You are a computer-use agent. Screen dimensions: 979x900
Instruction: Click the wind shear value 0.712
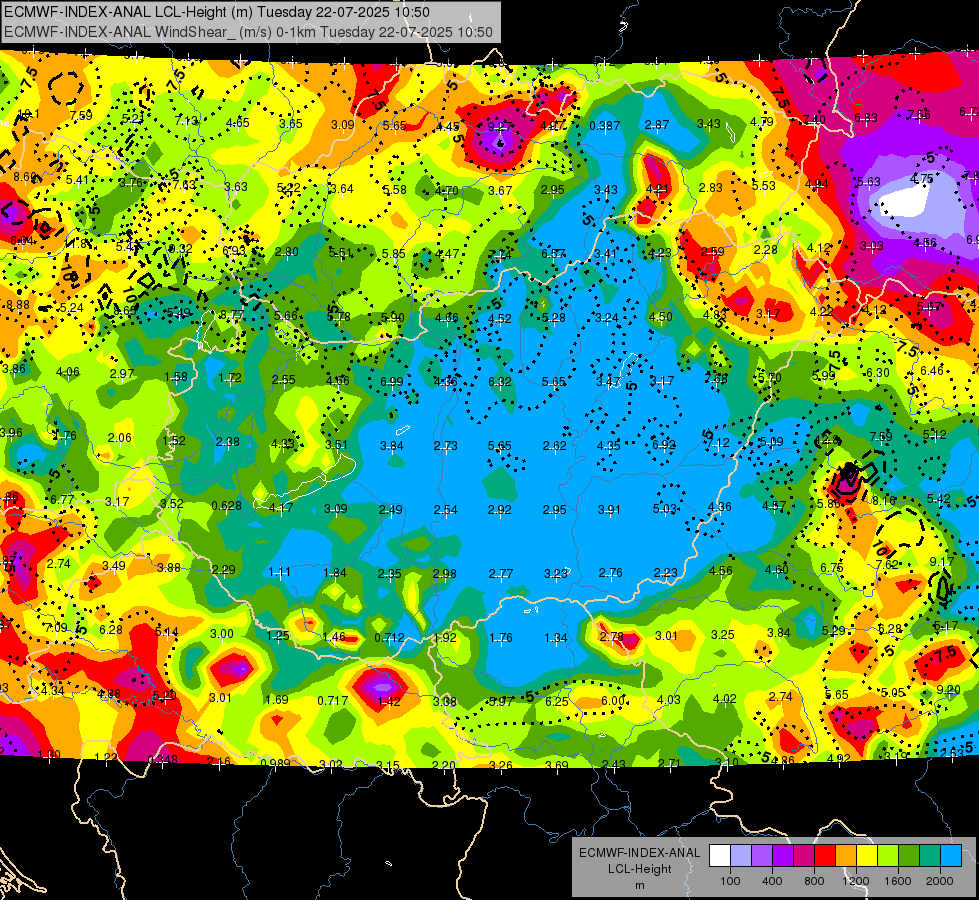click(390, 638)
